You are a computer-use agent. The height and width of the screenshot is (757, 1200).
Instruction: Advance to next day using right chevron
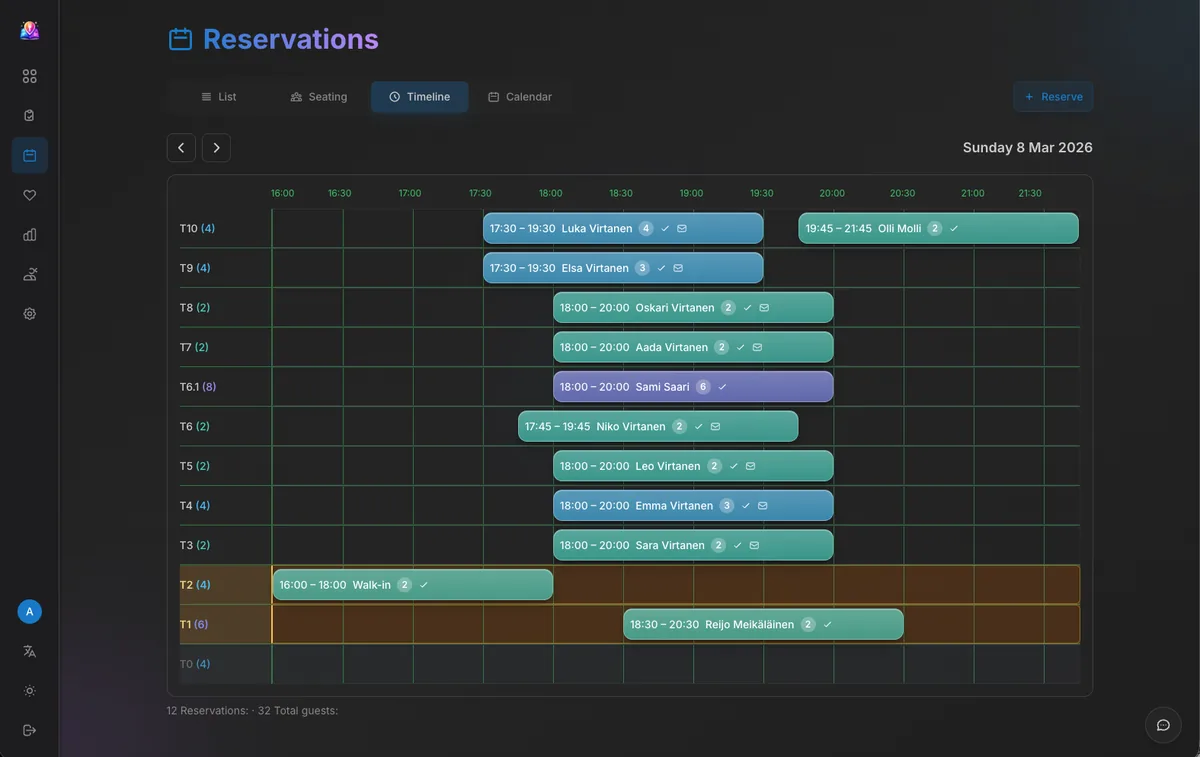coord(216,147)
